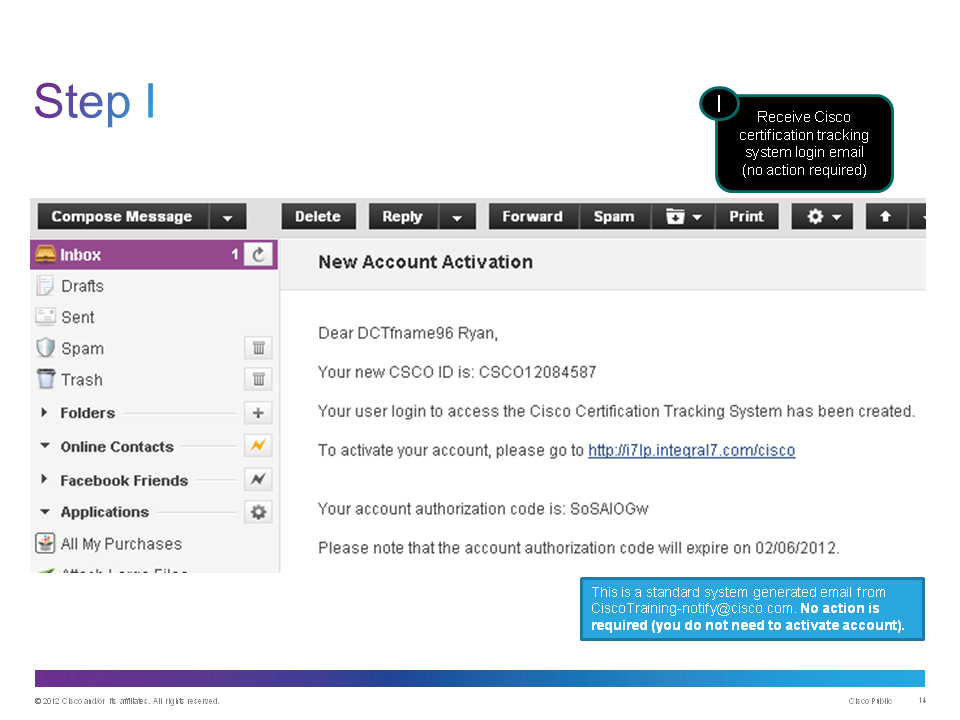Click the expiry date 02/06/2012 line

pos(579,548)
